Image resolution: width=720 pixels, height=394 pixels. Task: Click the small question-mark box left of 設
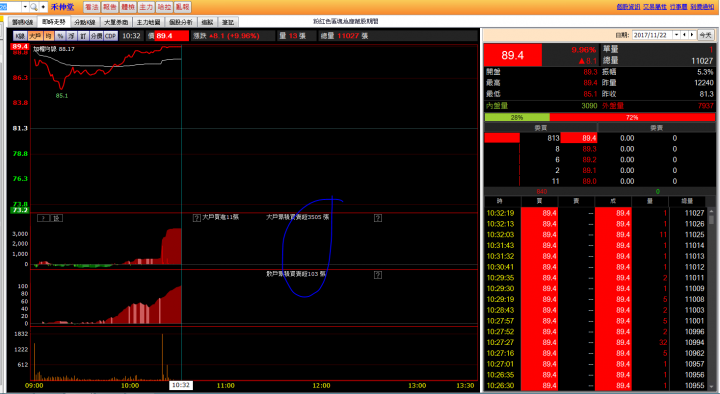(44, 218)
